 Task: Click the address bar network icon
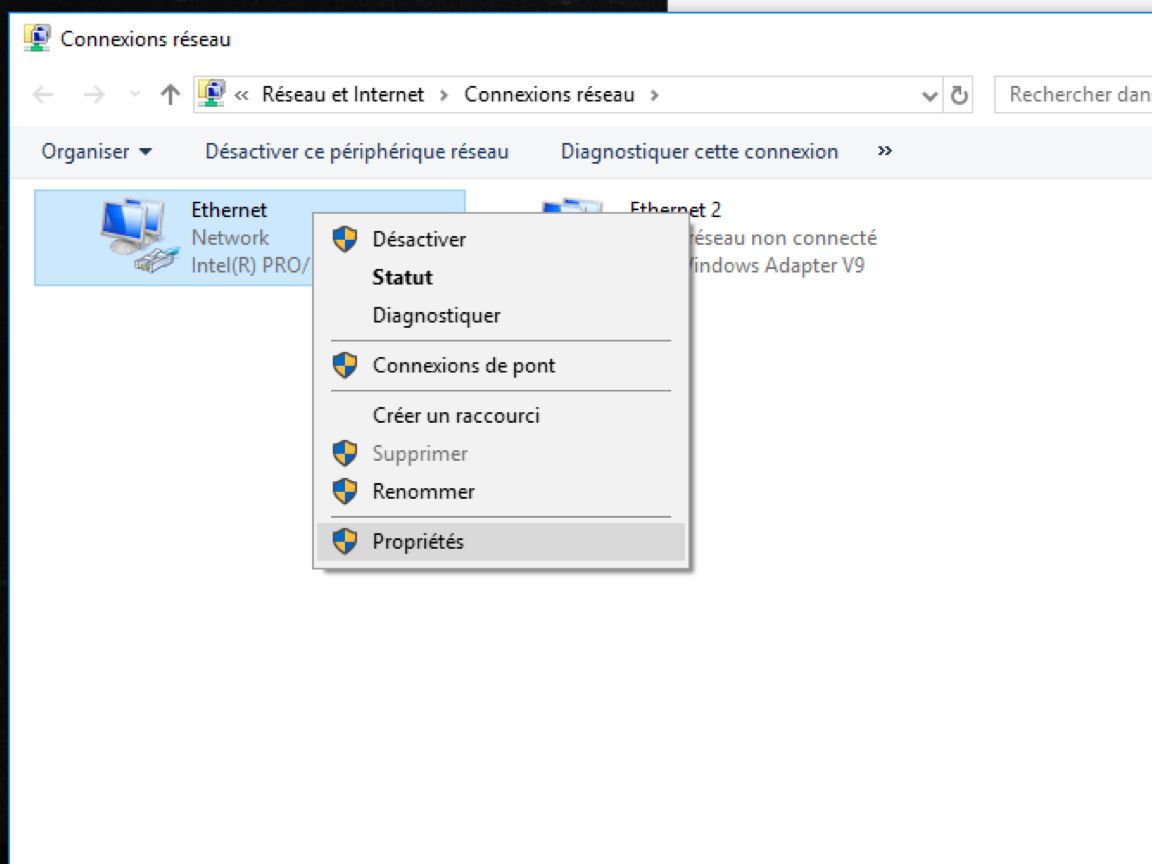(212, 94)
